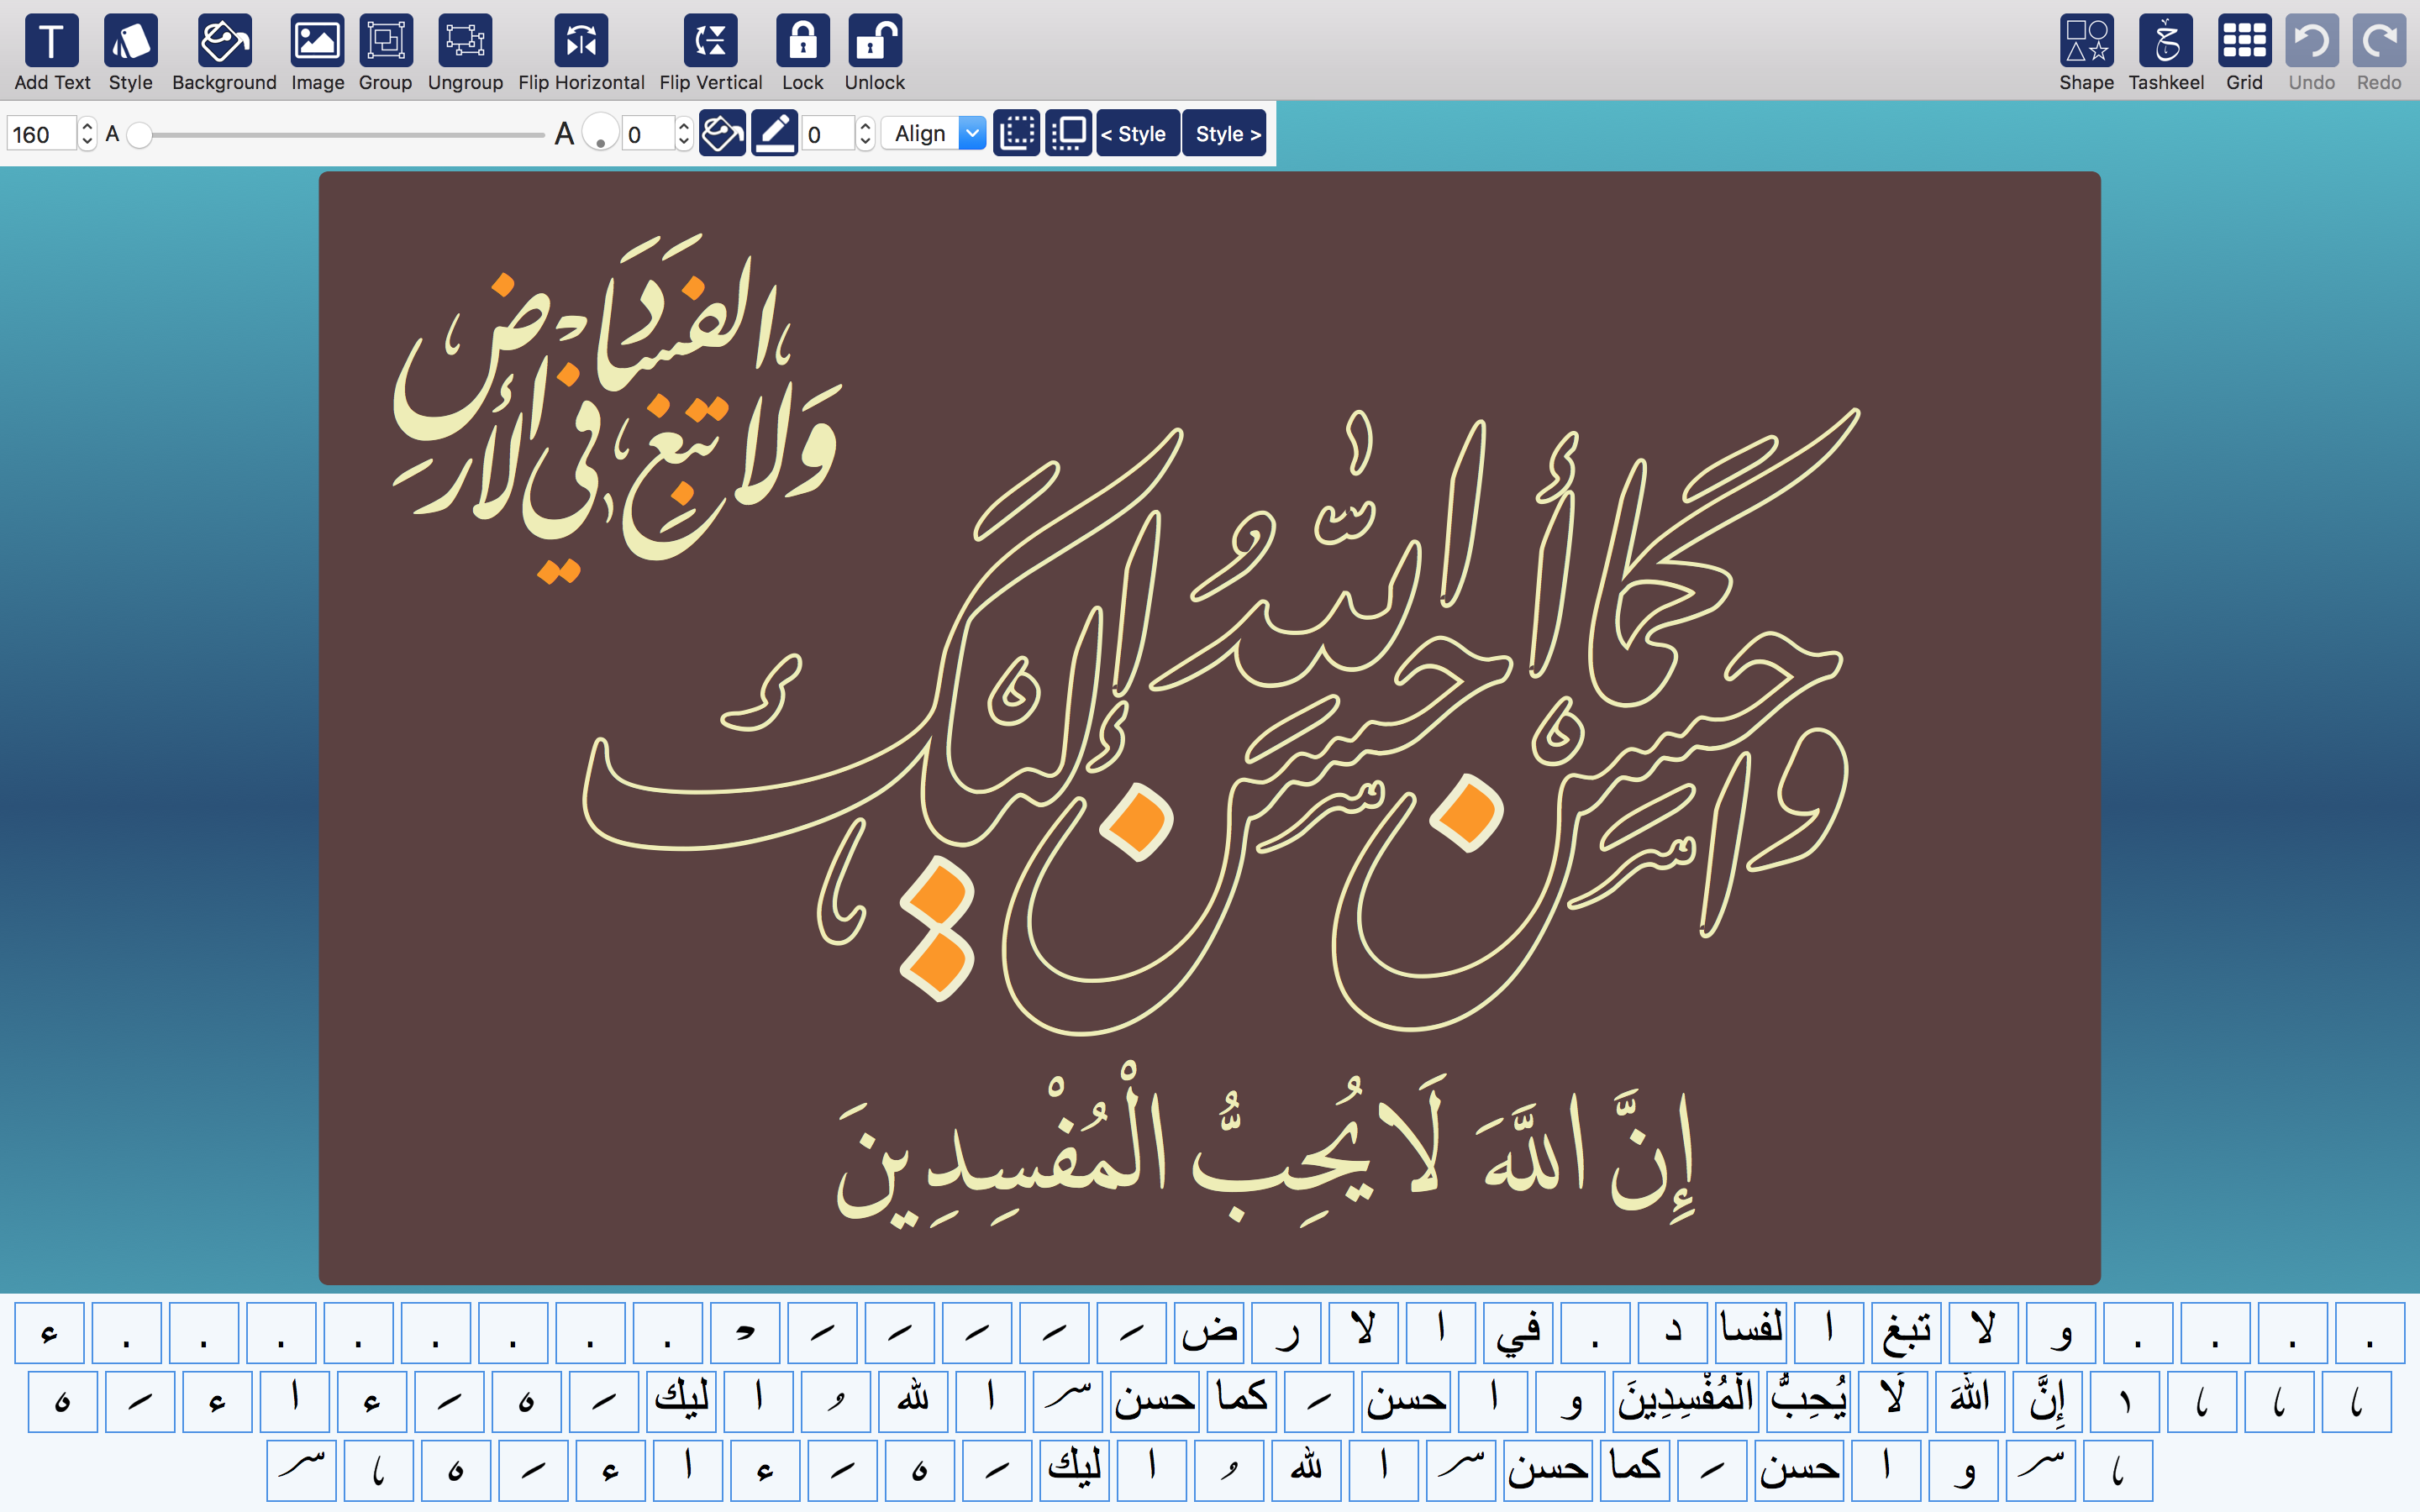This screenshot has width=2420, height=1512.
Task: Open the Shape library
Action: 2086,53
